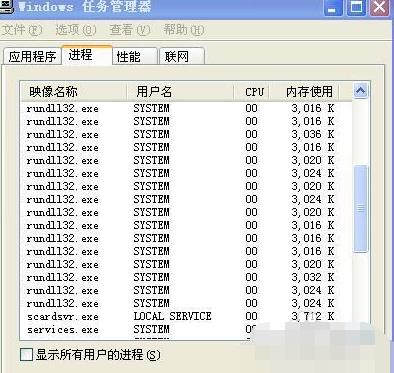Screen dimensions: 394x373
Task: Open the 联网 tab
Action: click(182, 56)
